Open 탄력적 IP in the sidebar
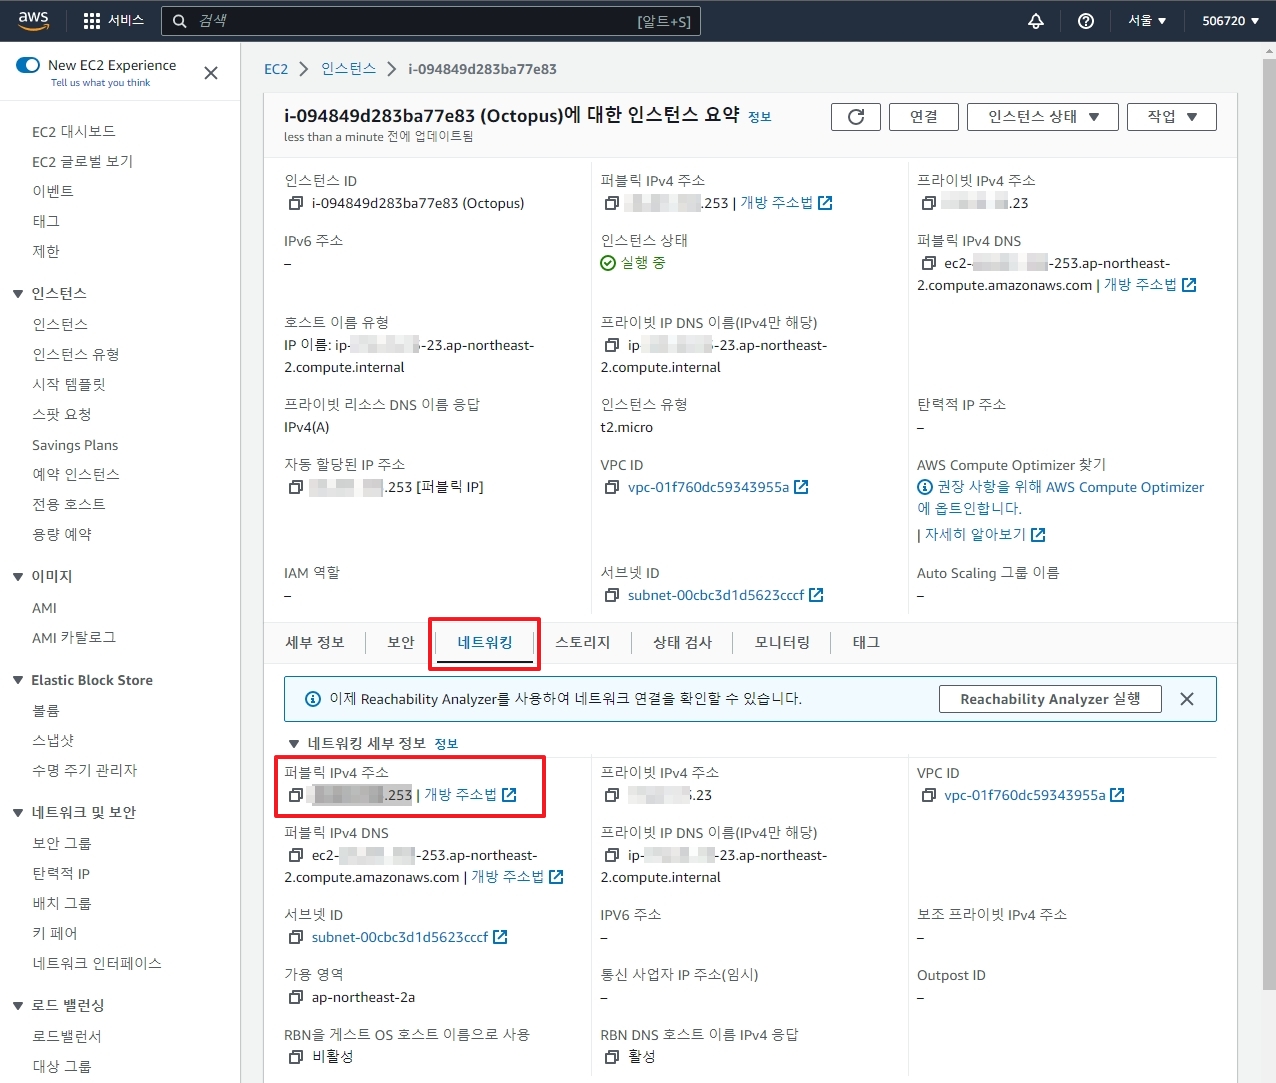1276x1083 pixels. point(61,874)
